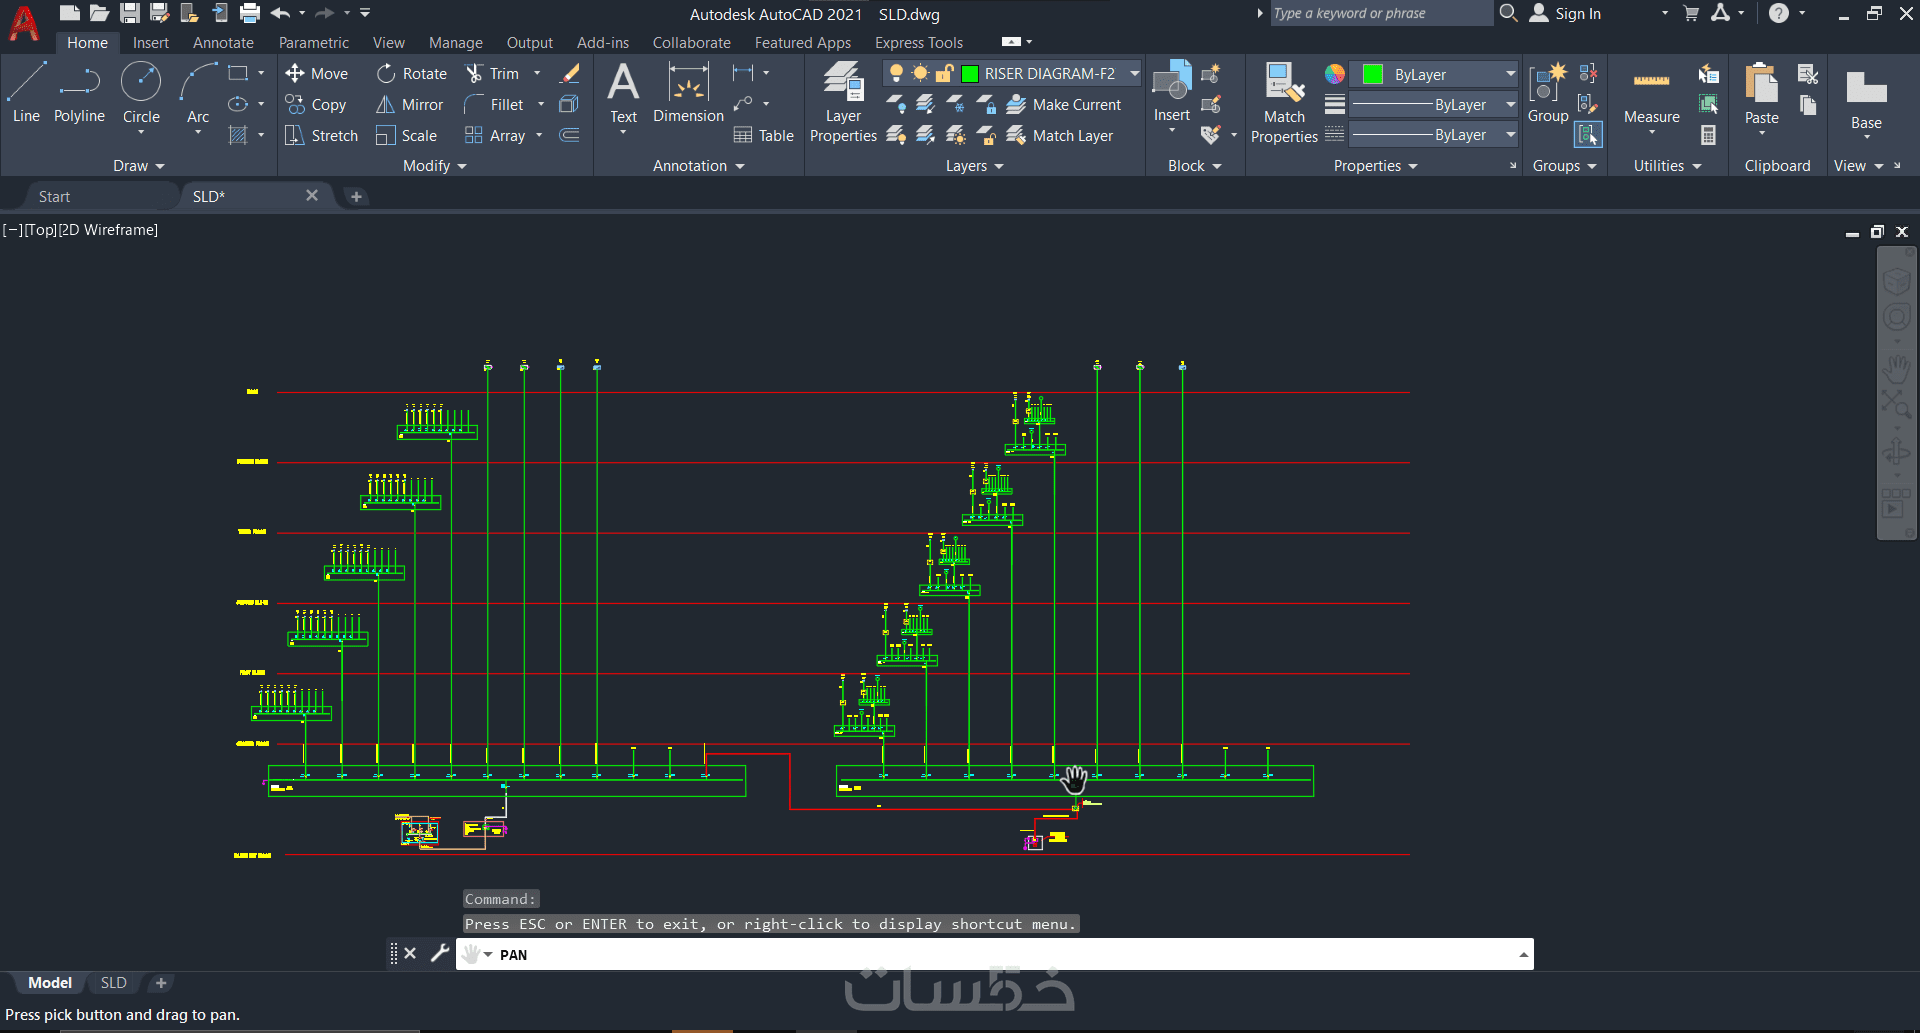Go to the Parametric ribbon tab

tap(314, 42)
